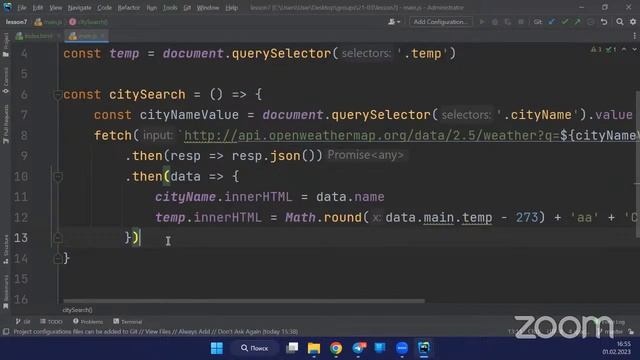Open the Navigate menu

point(79,8)
